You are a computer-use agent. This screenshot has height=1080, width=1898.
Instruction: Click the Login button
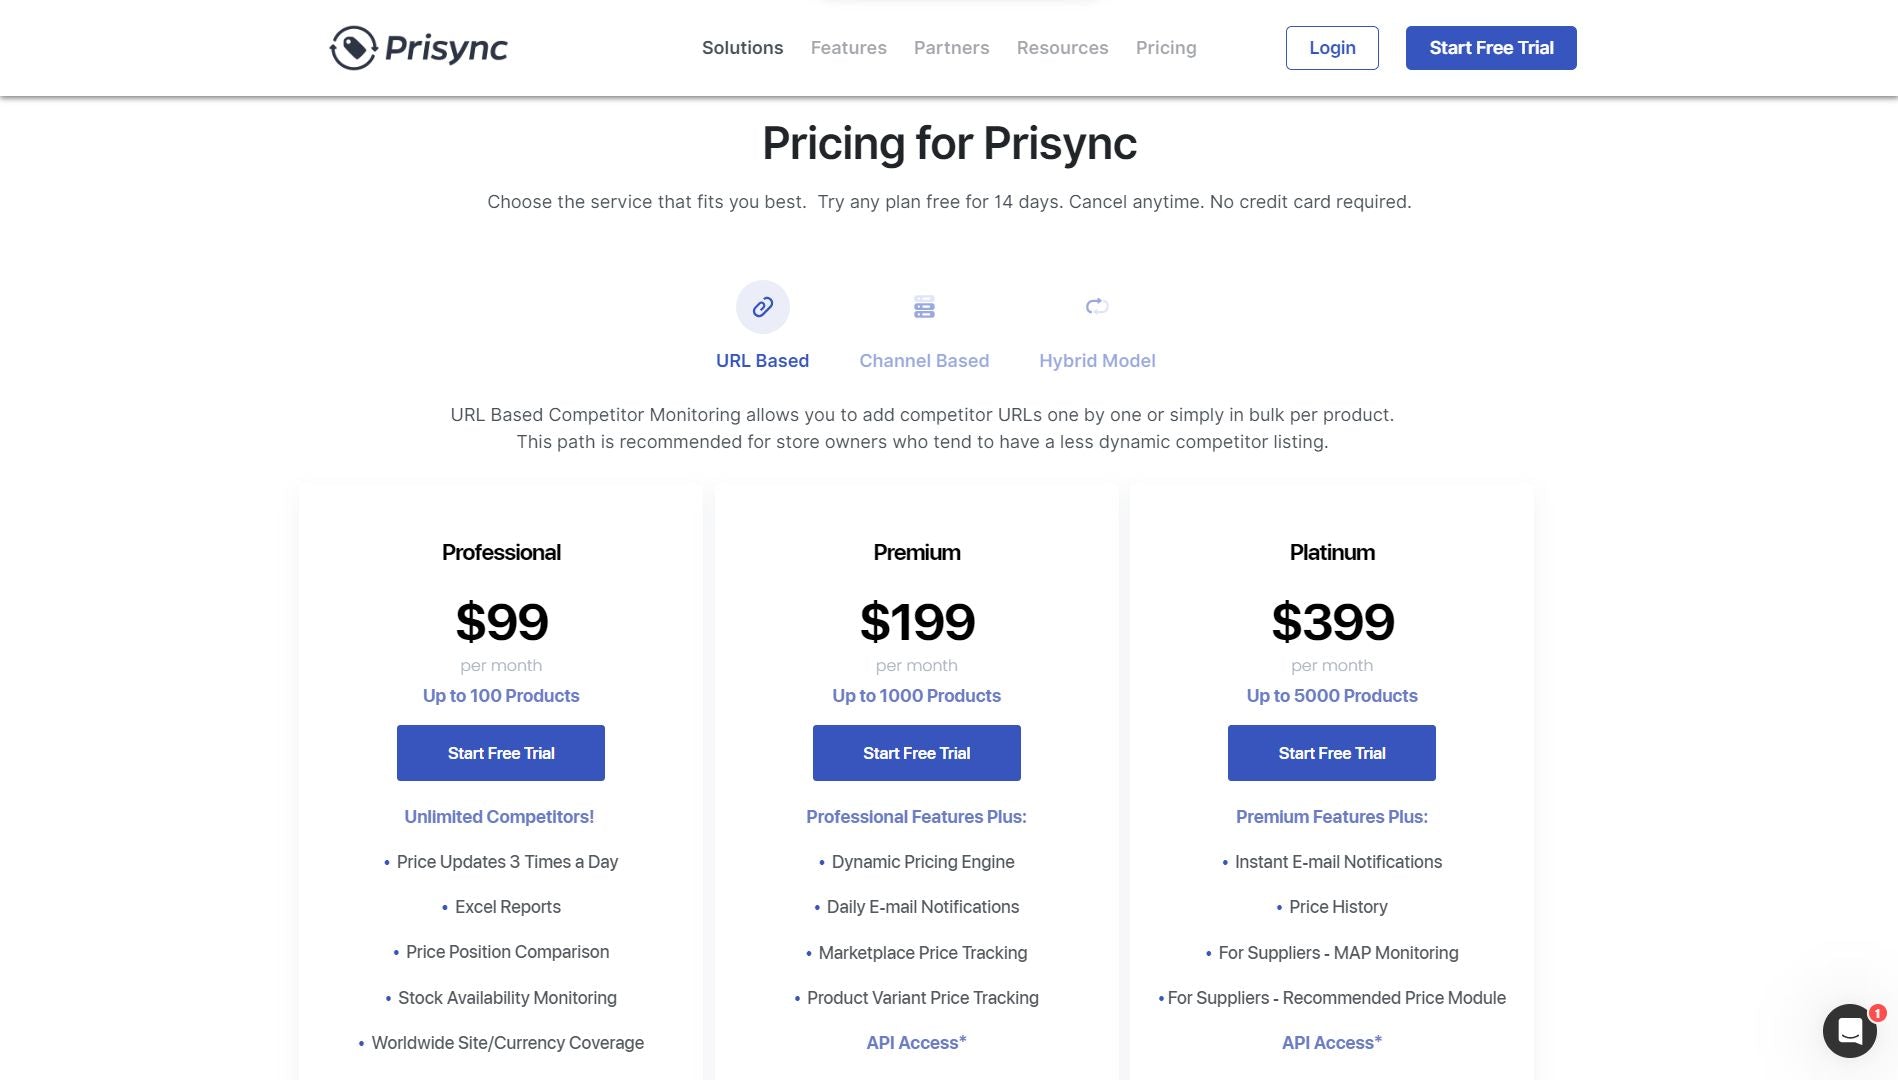[x=1332, y=48]
